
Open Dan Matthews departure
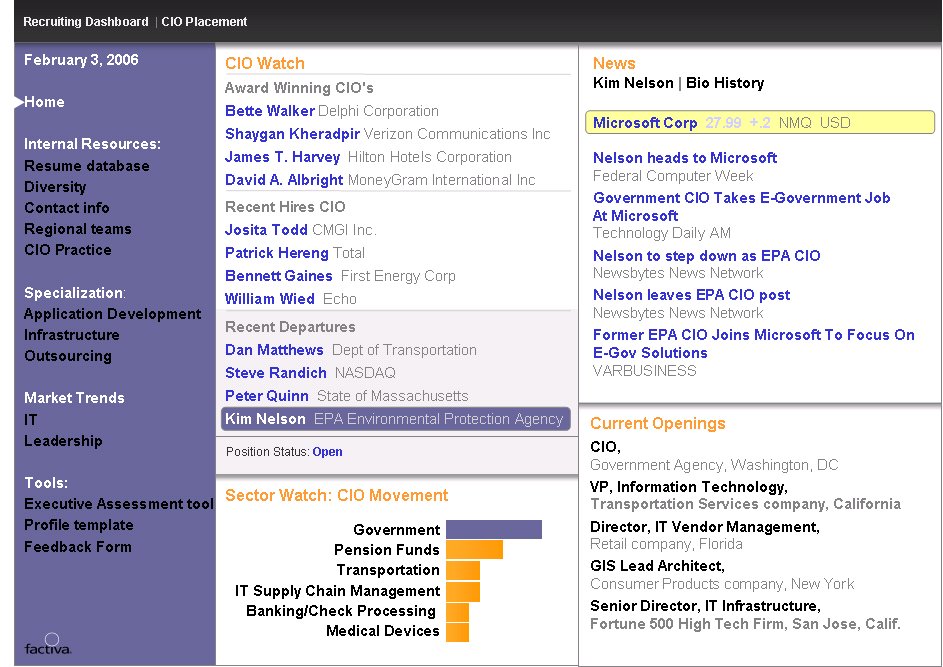(274, 350)
